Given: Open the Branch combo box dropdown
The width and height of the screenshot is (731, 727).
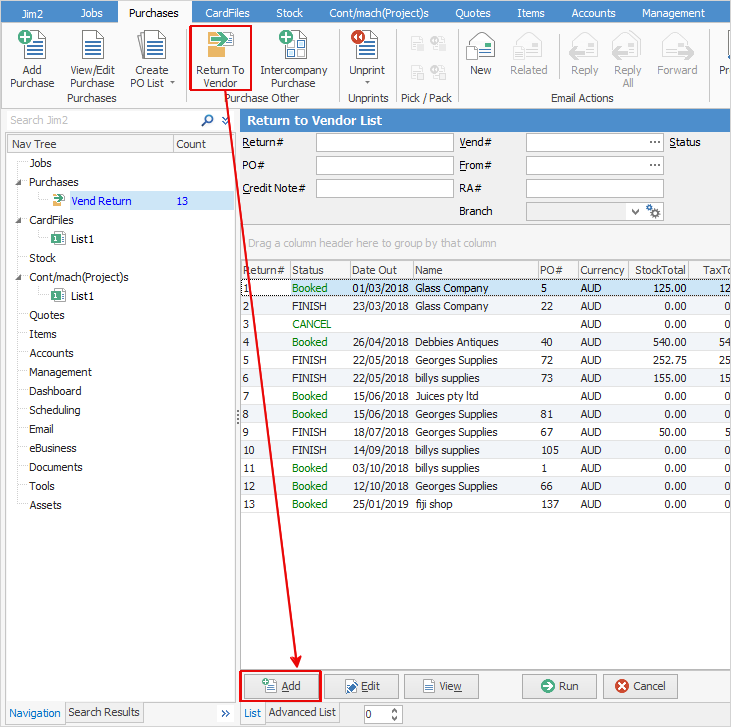Looking at the screenshot, I should pyautogui.click(x=634, y=212).
